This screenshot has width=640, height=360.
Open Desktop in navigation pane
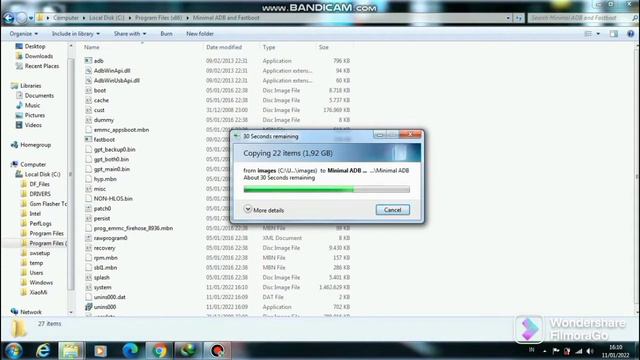pyautogui.click(x=35, y=47)
